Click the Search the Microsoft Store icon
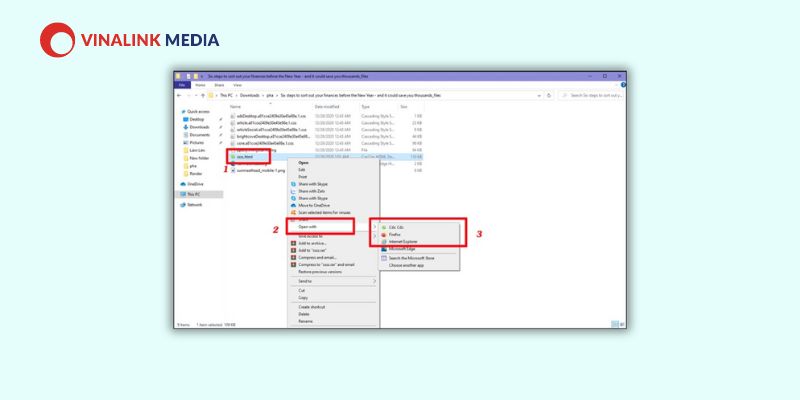The width and height of the screenshot is (800, 400). pos(384,258)
